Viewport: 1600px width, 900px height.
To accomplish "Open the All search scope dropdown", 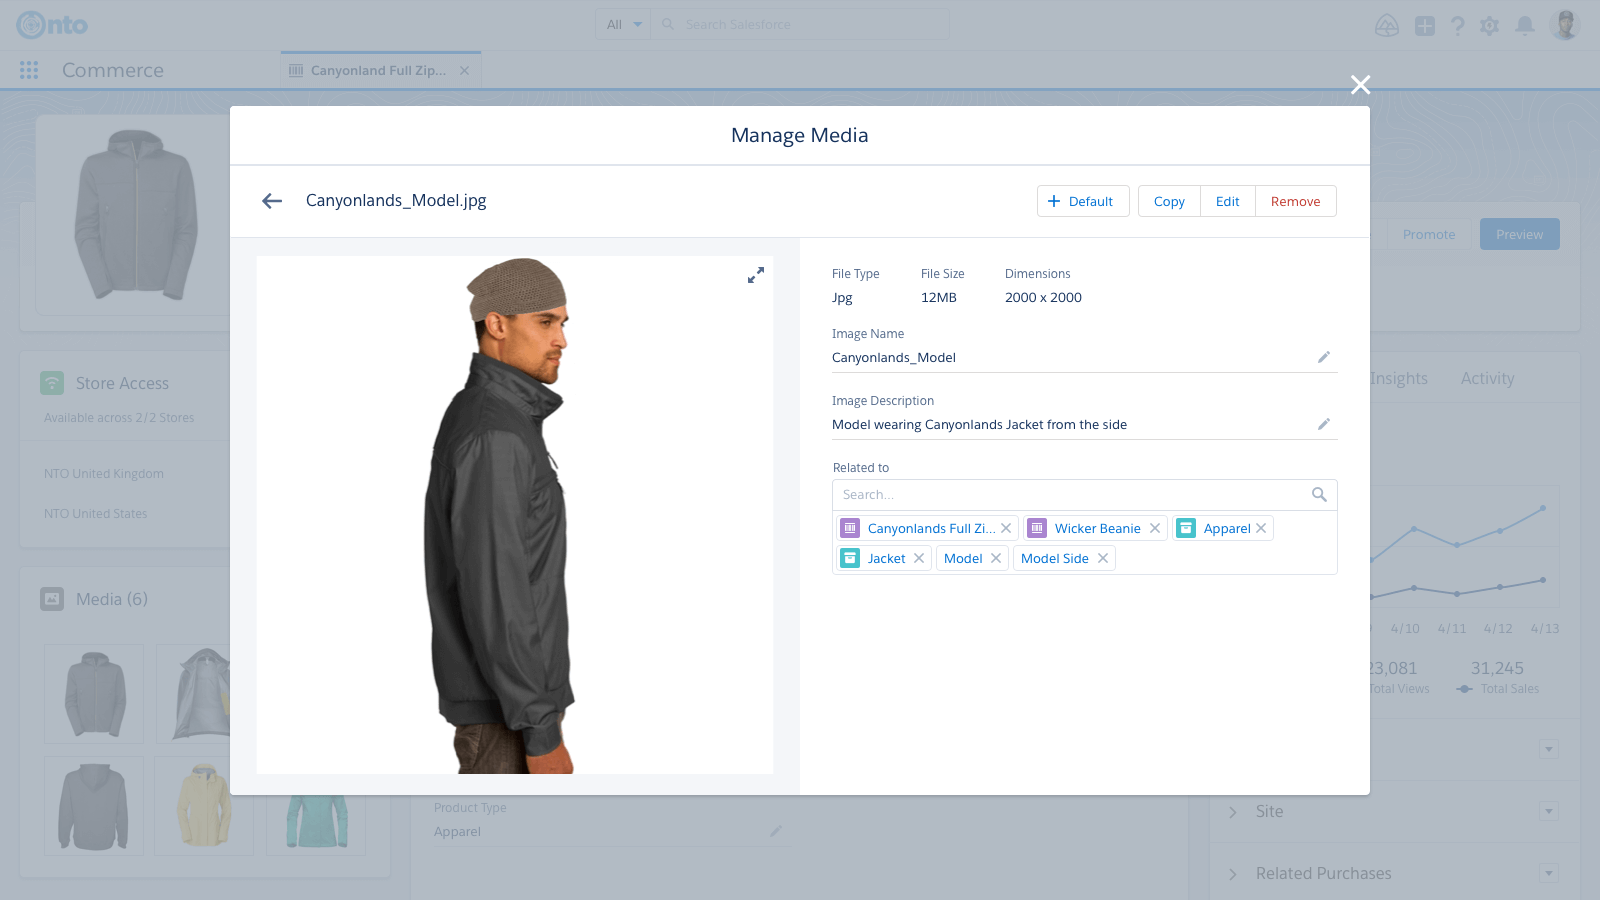I will (x=623, y=25).
